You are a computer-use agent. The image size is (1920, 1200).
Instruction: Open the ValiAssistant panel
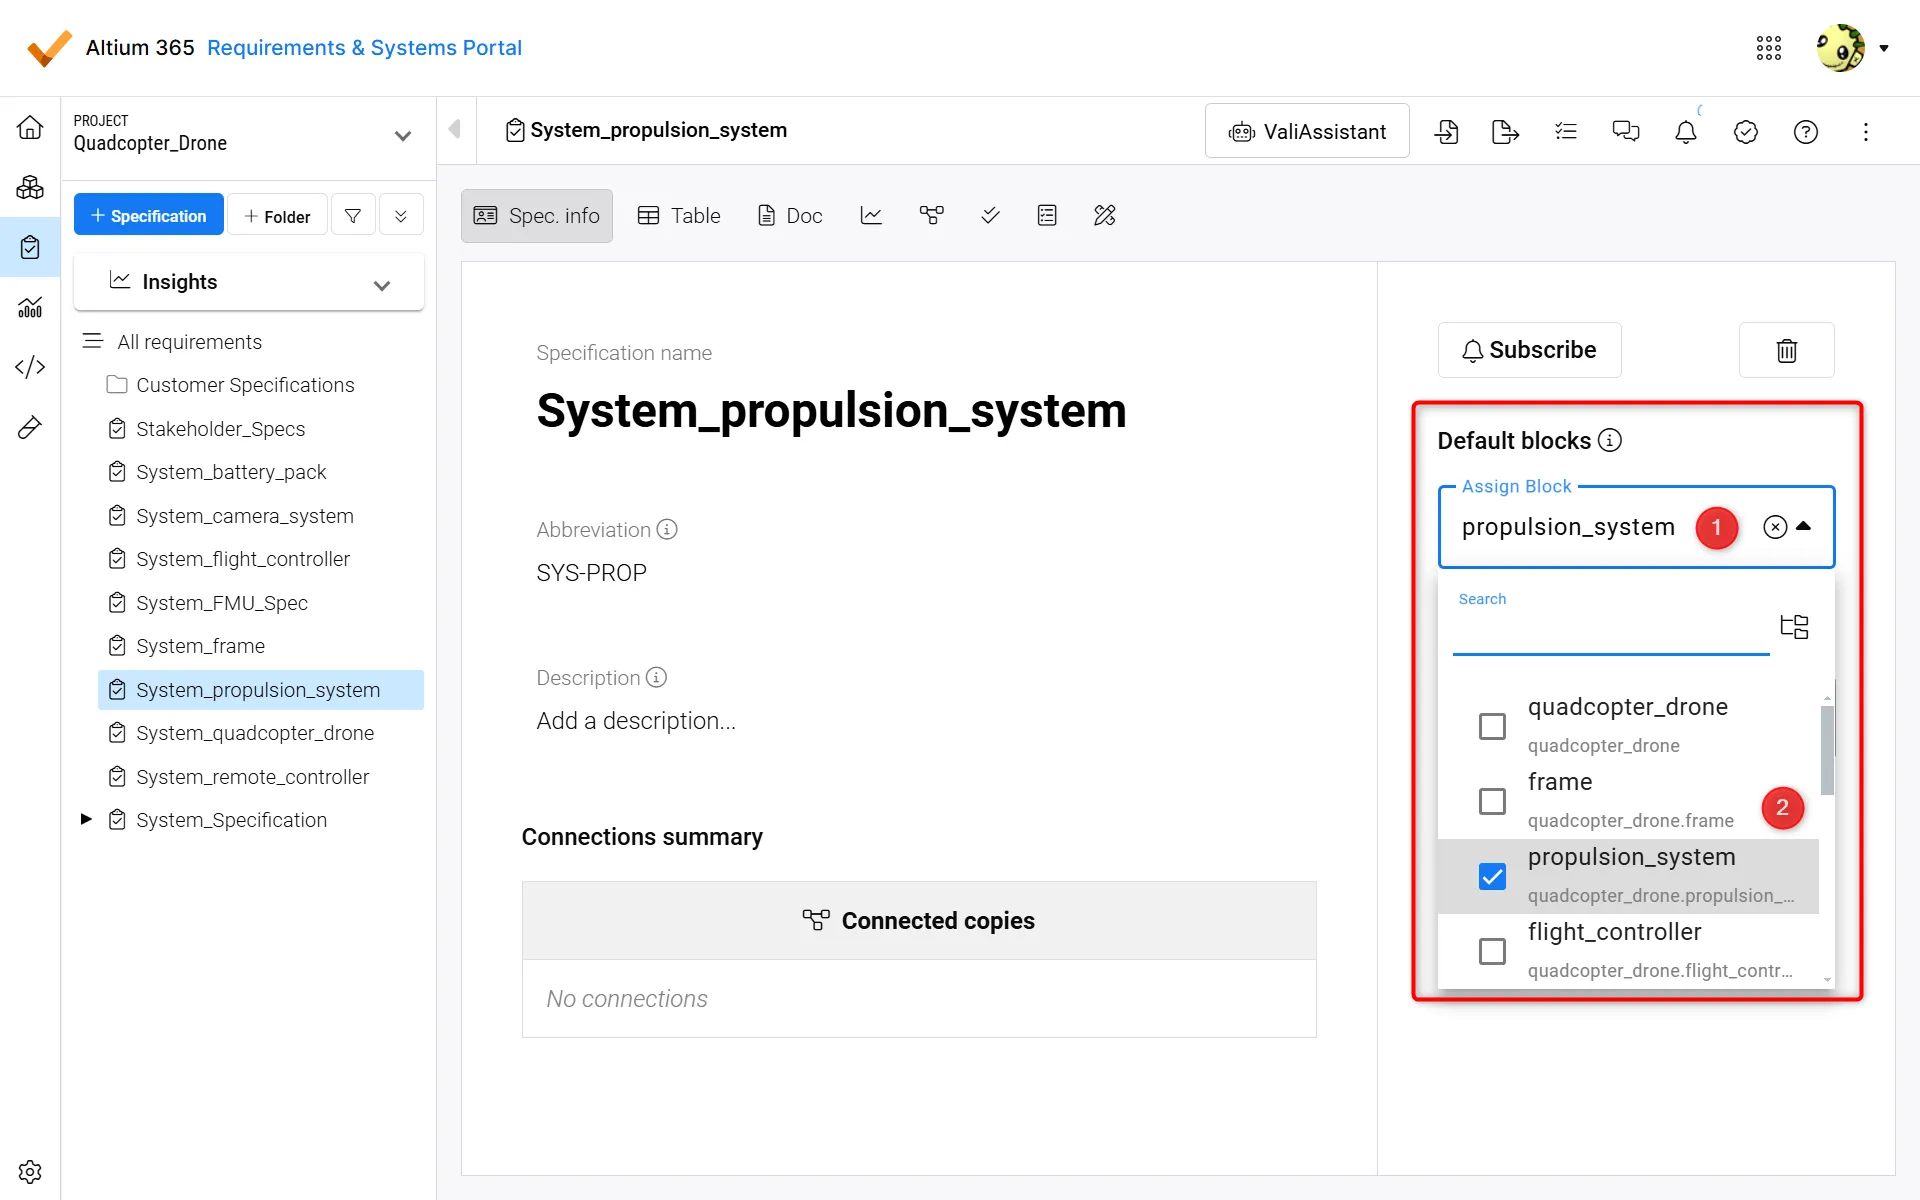(x=1307, y=131)
